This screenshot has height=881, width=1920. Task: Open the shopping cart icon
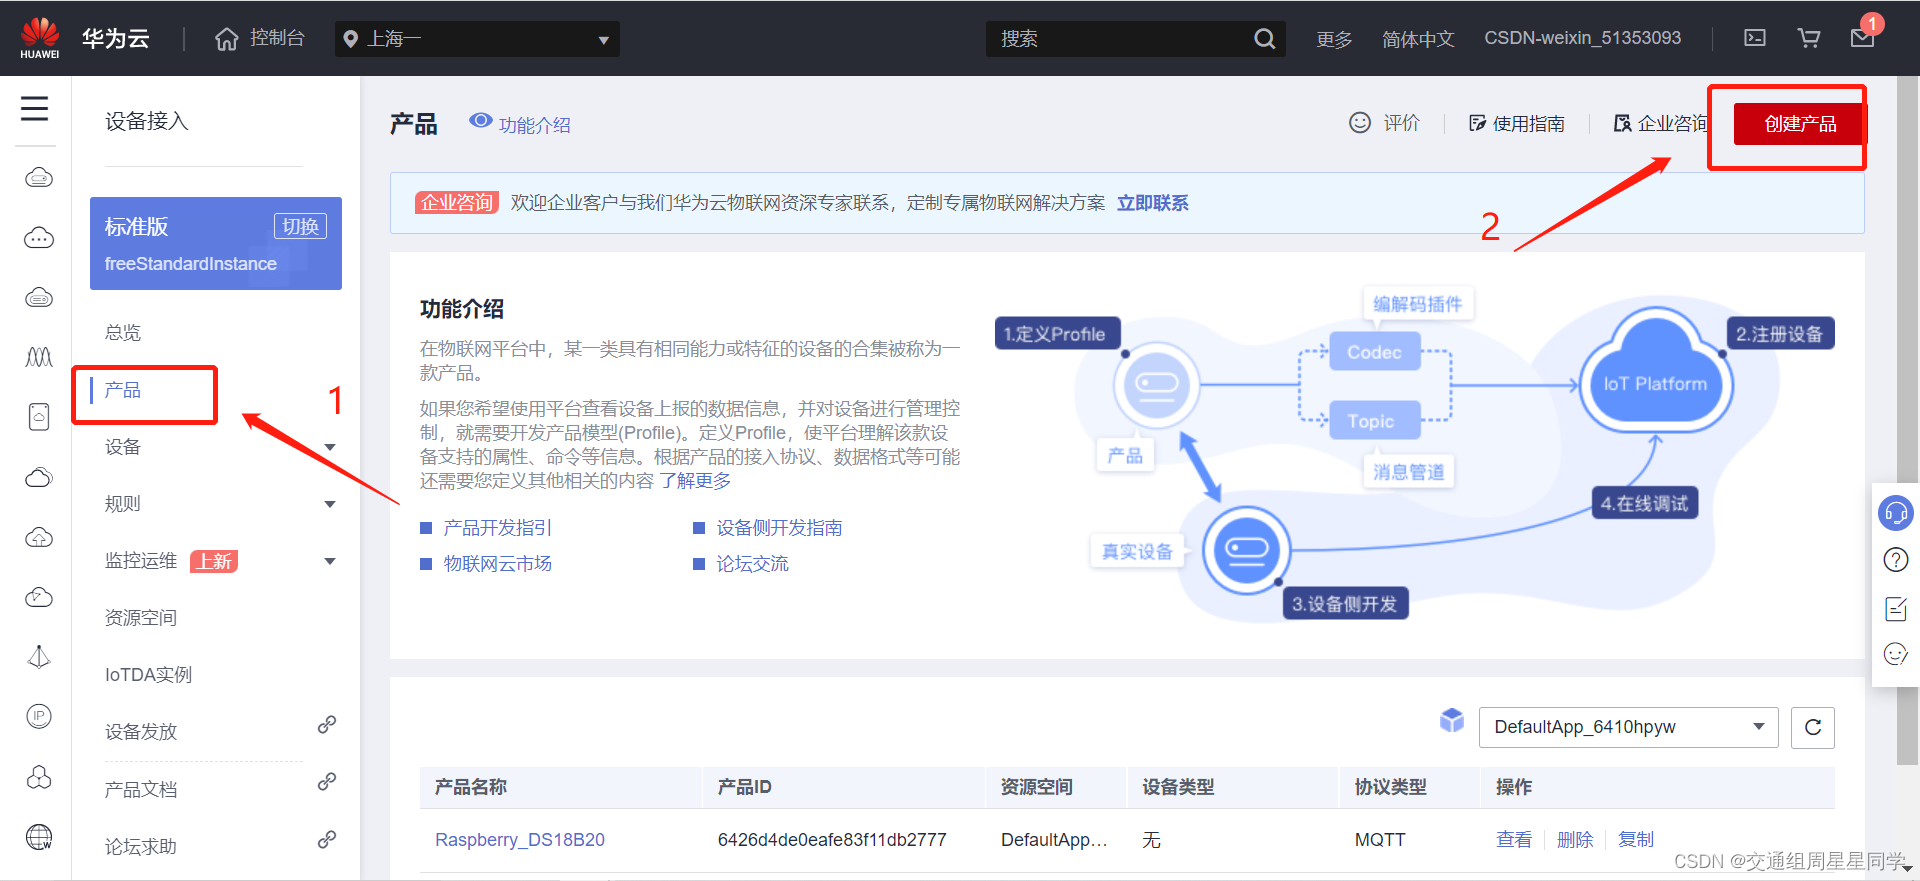tap(1808, 38)
